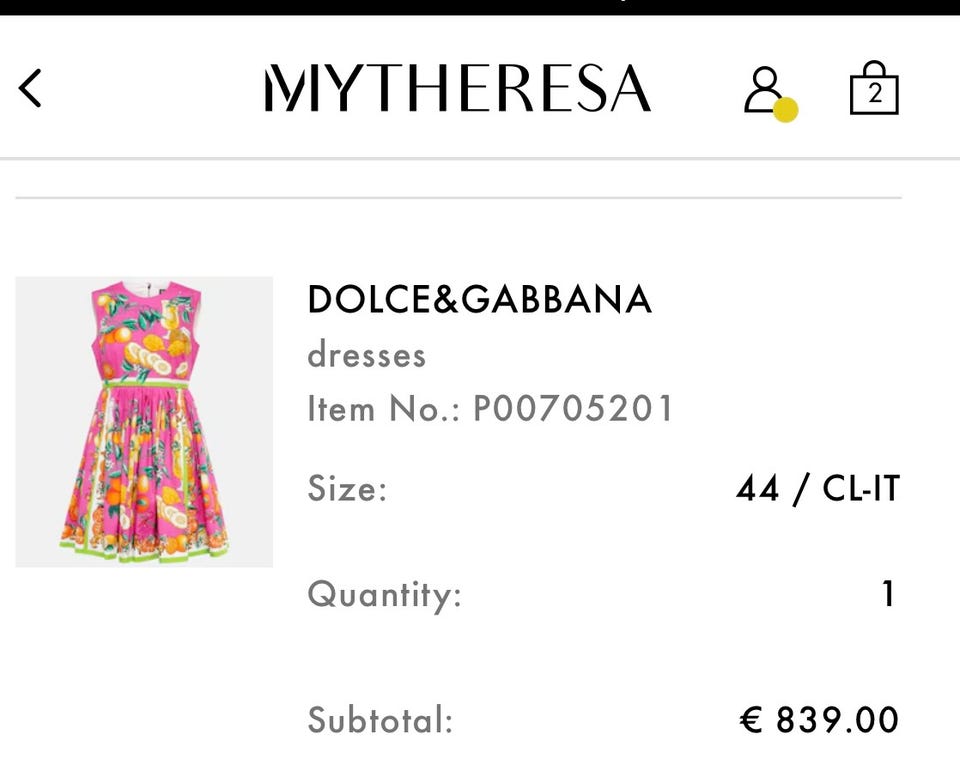Click the Item No. label
Viewport: 960px width, 783px height.
point(383,409)
